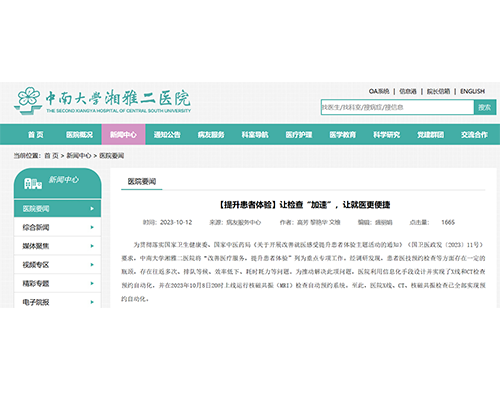Click 新闻中心 in the breadcrumb path

point(79,156)
